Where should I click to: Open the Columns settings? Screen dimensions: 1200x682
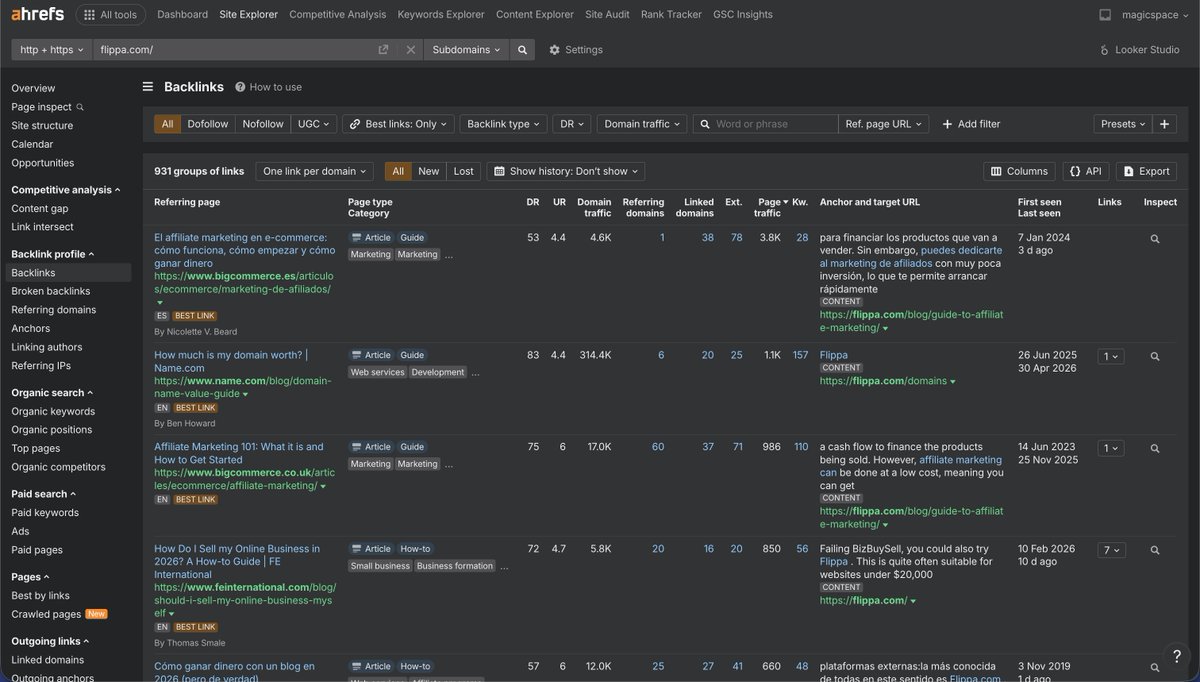[1019, 171]
